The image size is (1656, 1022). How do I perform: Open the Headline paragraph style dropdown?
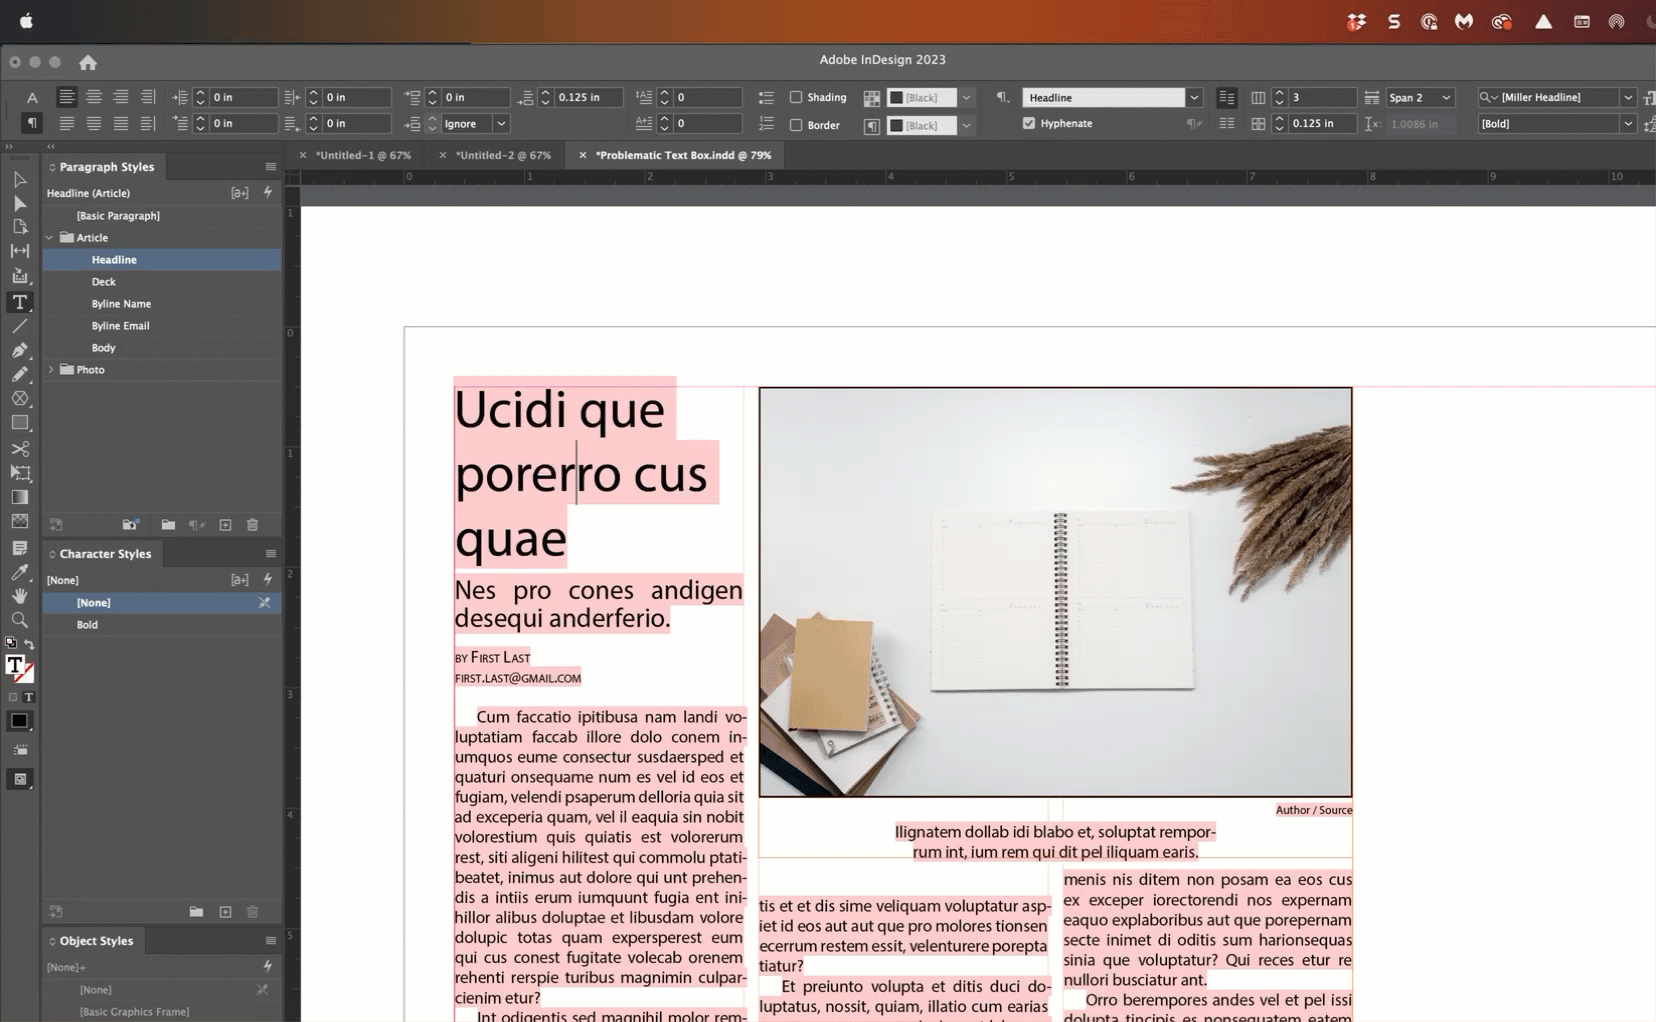[1194, 98]
